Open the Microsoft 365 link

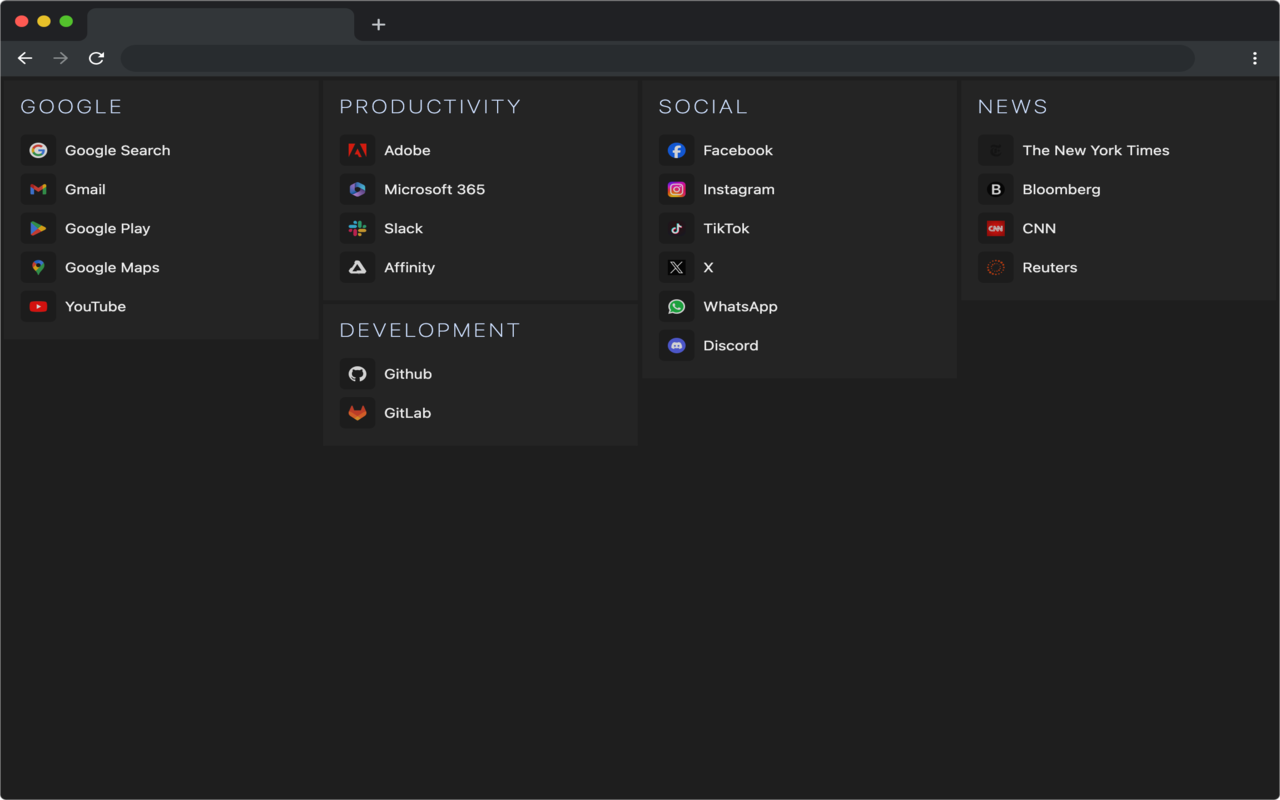tap(434, 190)
